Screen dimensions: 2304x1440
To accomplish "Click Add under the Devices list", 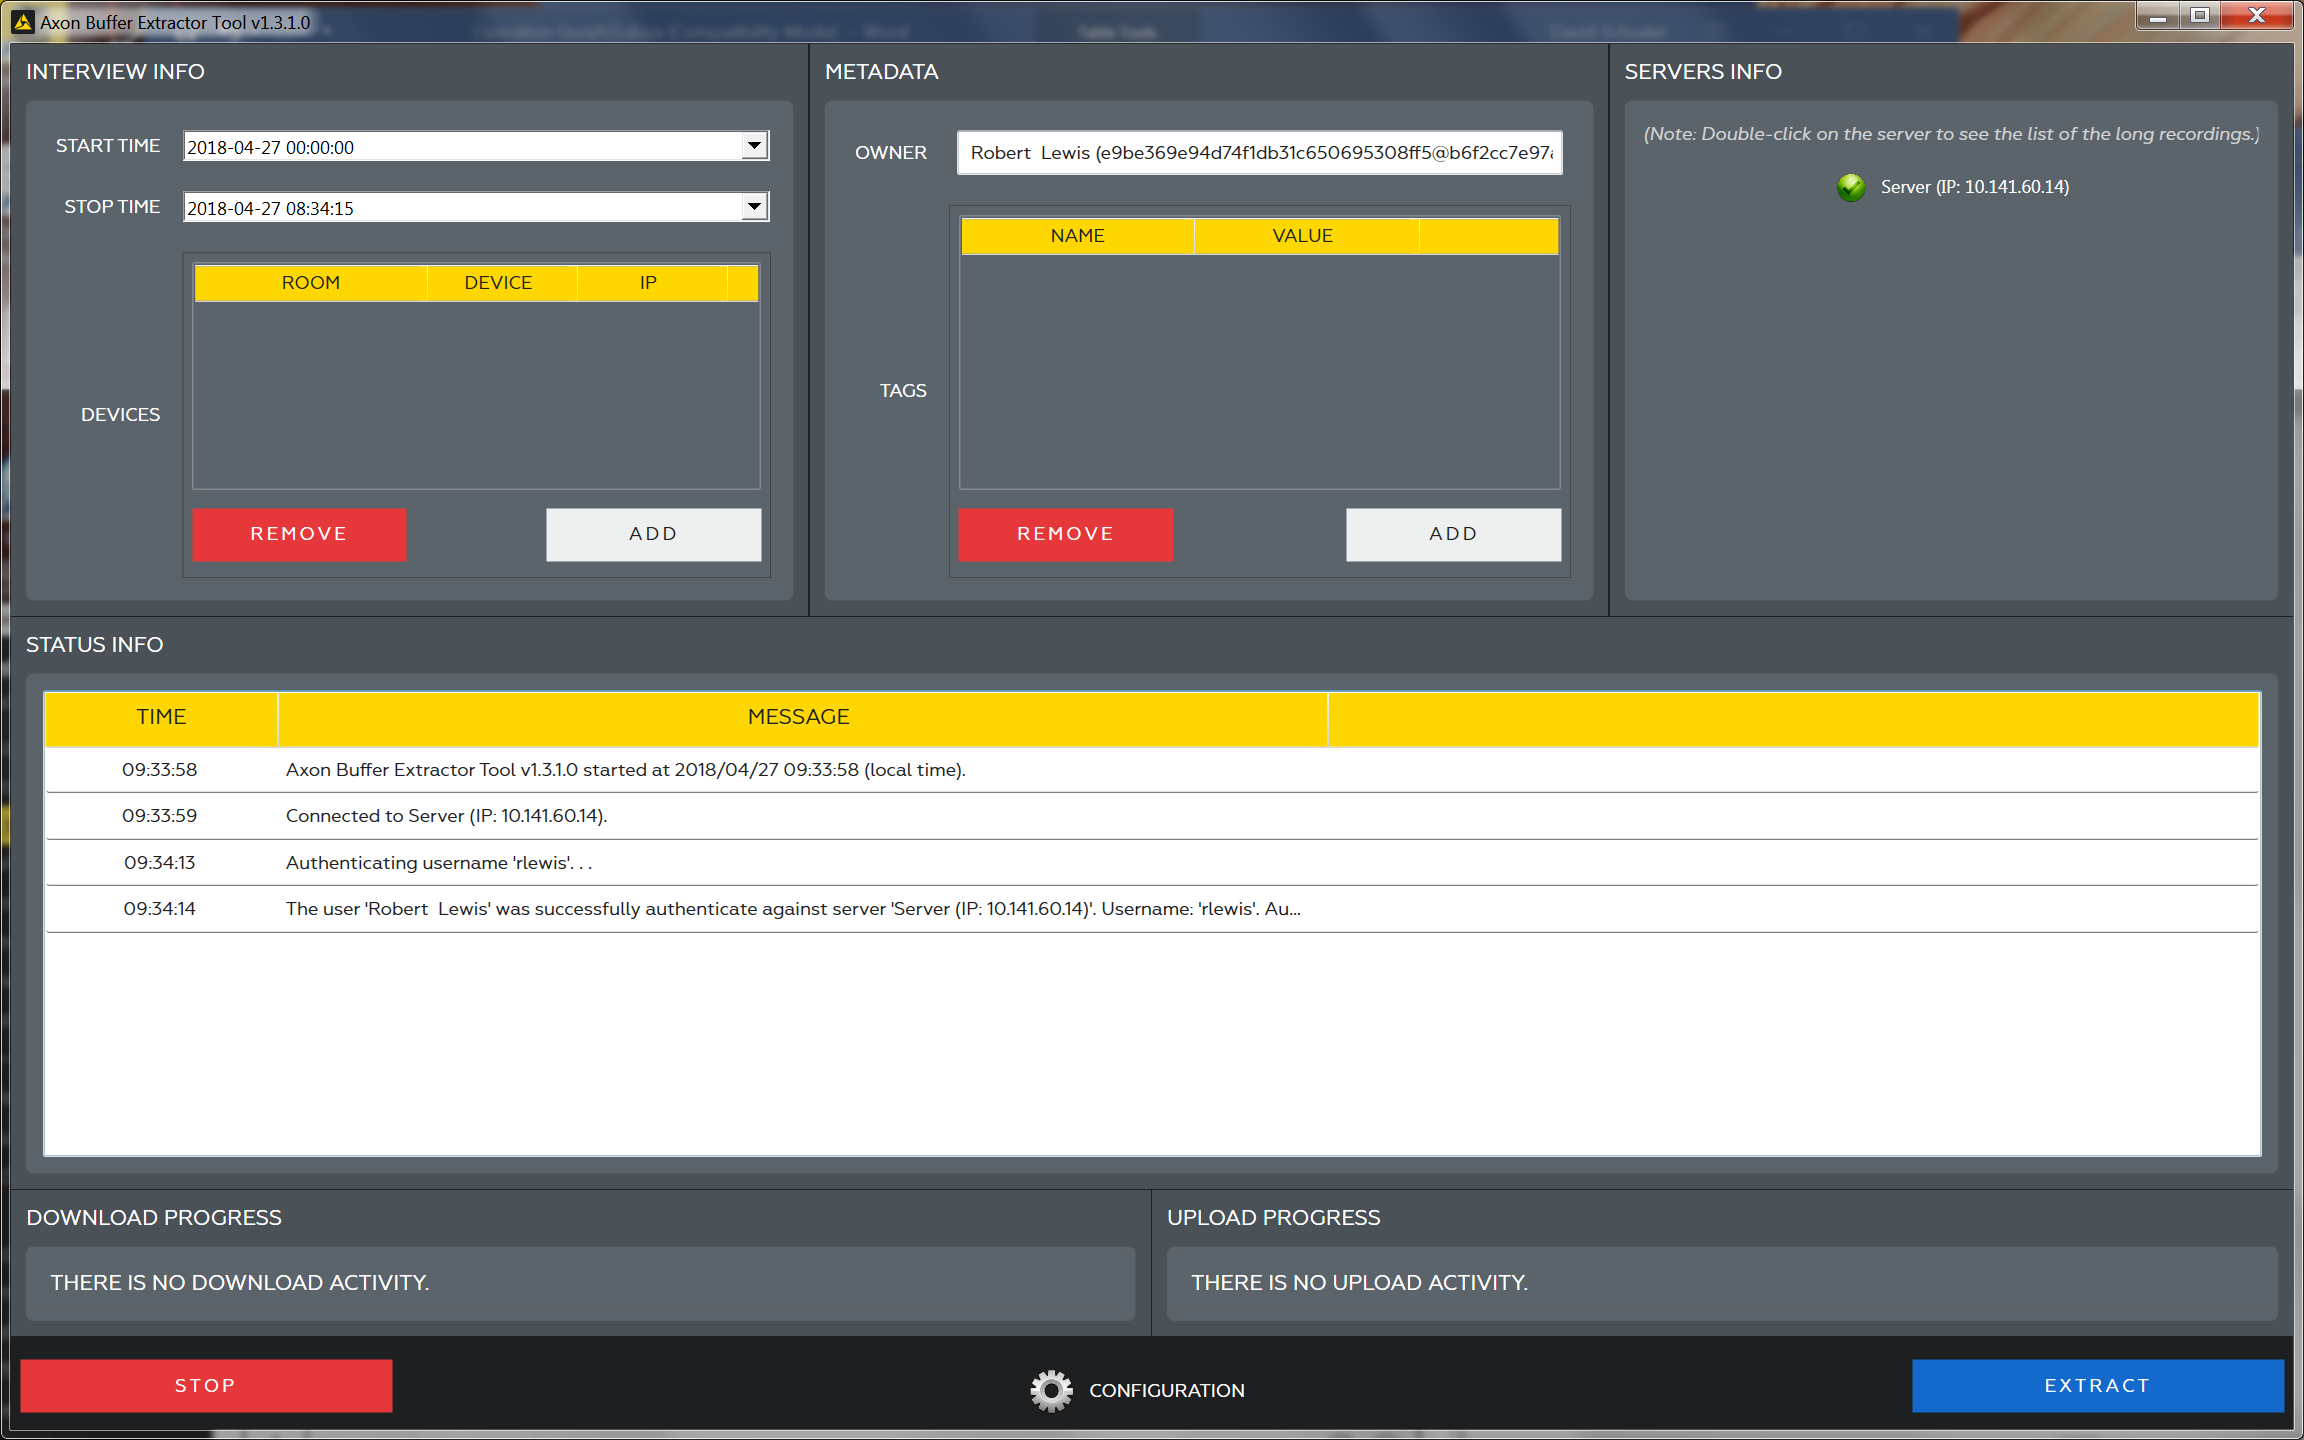I will 653,534.
